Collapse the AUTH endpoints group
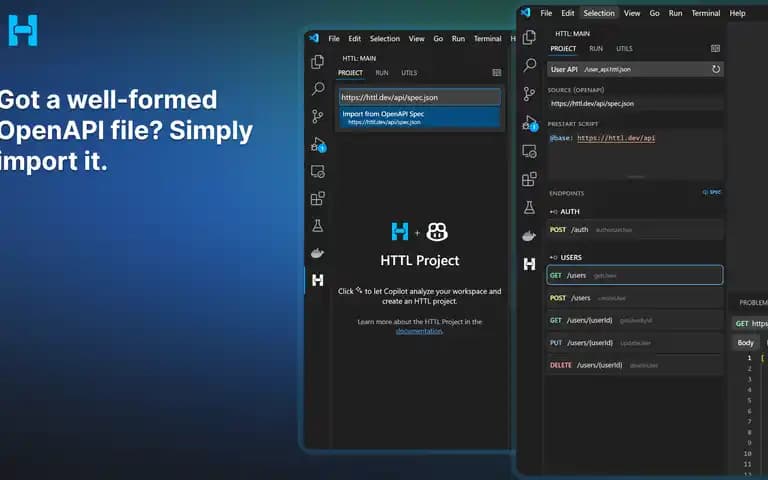This screenshot has width=768, height=480. (564, 212)
